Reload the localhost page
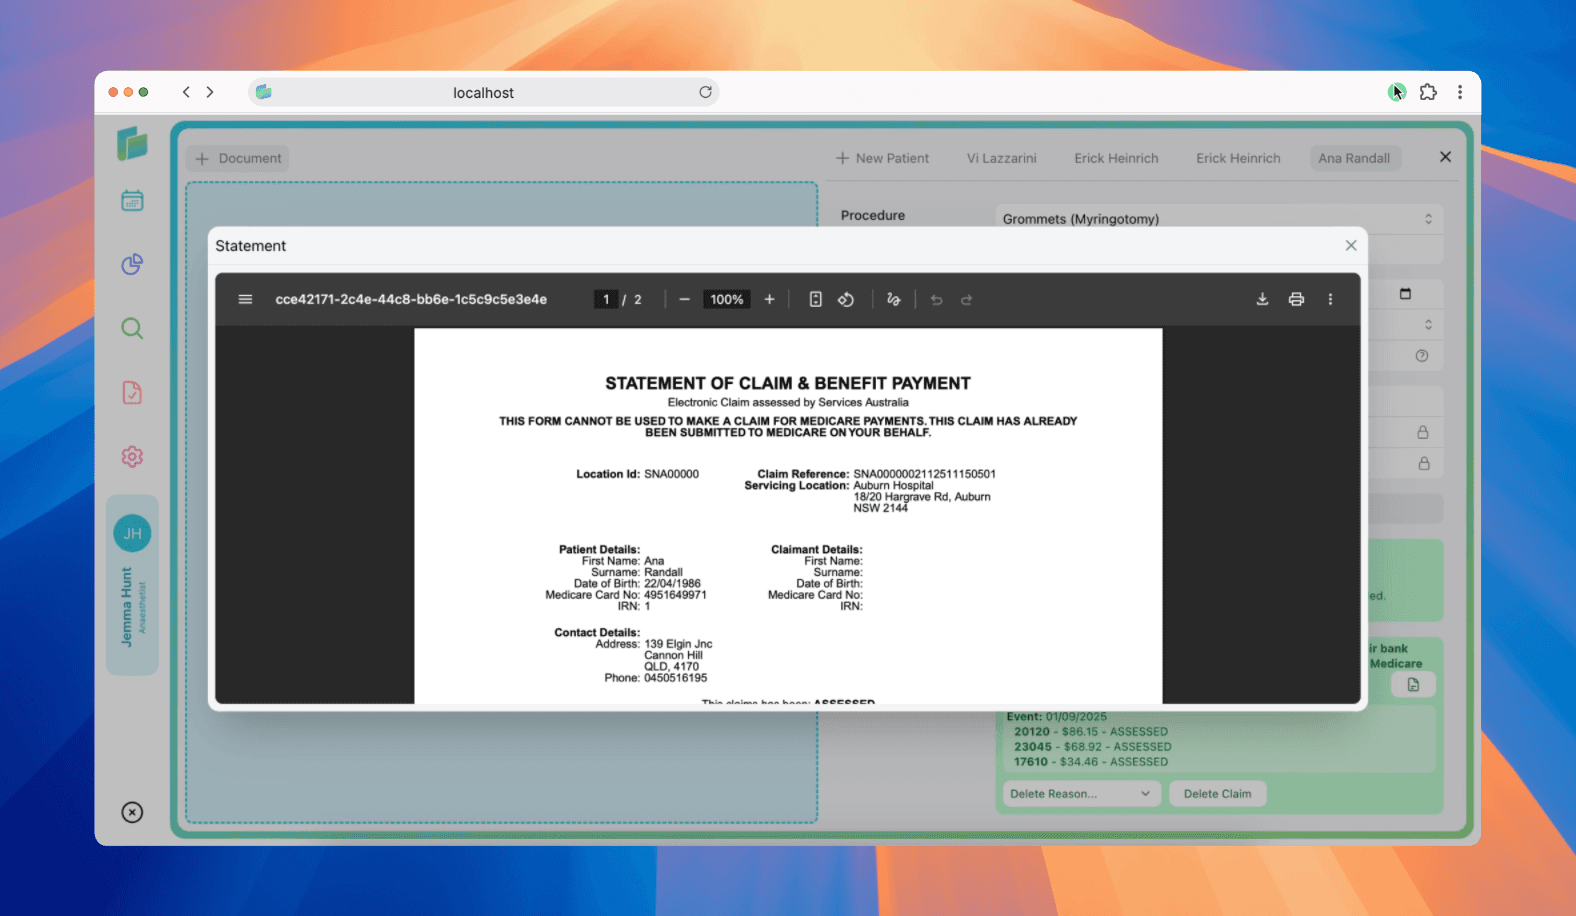Screen dimensions: 1576x916 click(x=705, y=92)
